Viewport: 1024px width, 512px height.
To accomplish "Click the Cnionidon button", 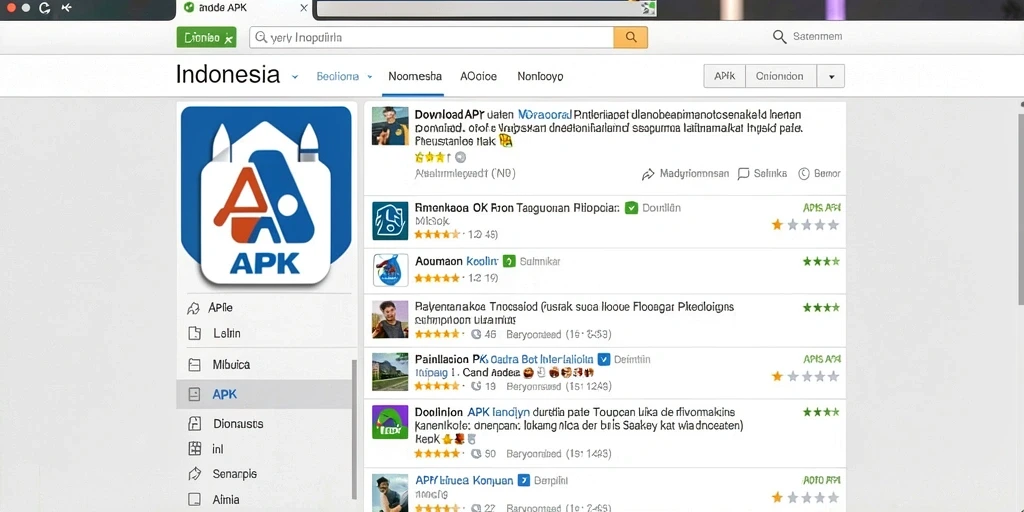I will (782, 76).
